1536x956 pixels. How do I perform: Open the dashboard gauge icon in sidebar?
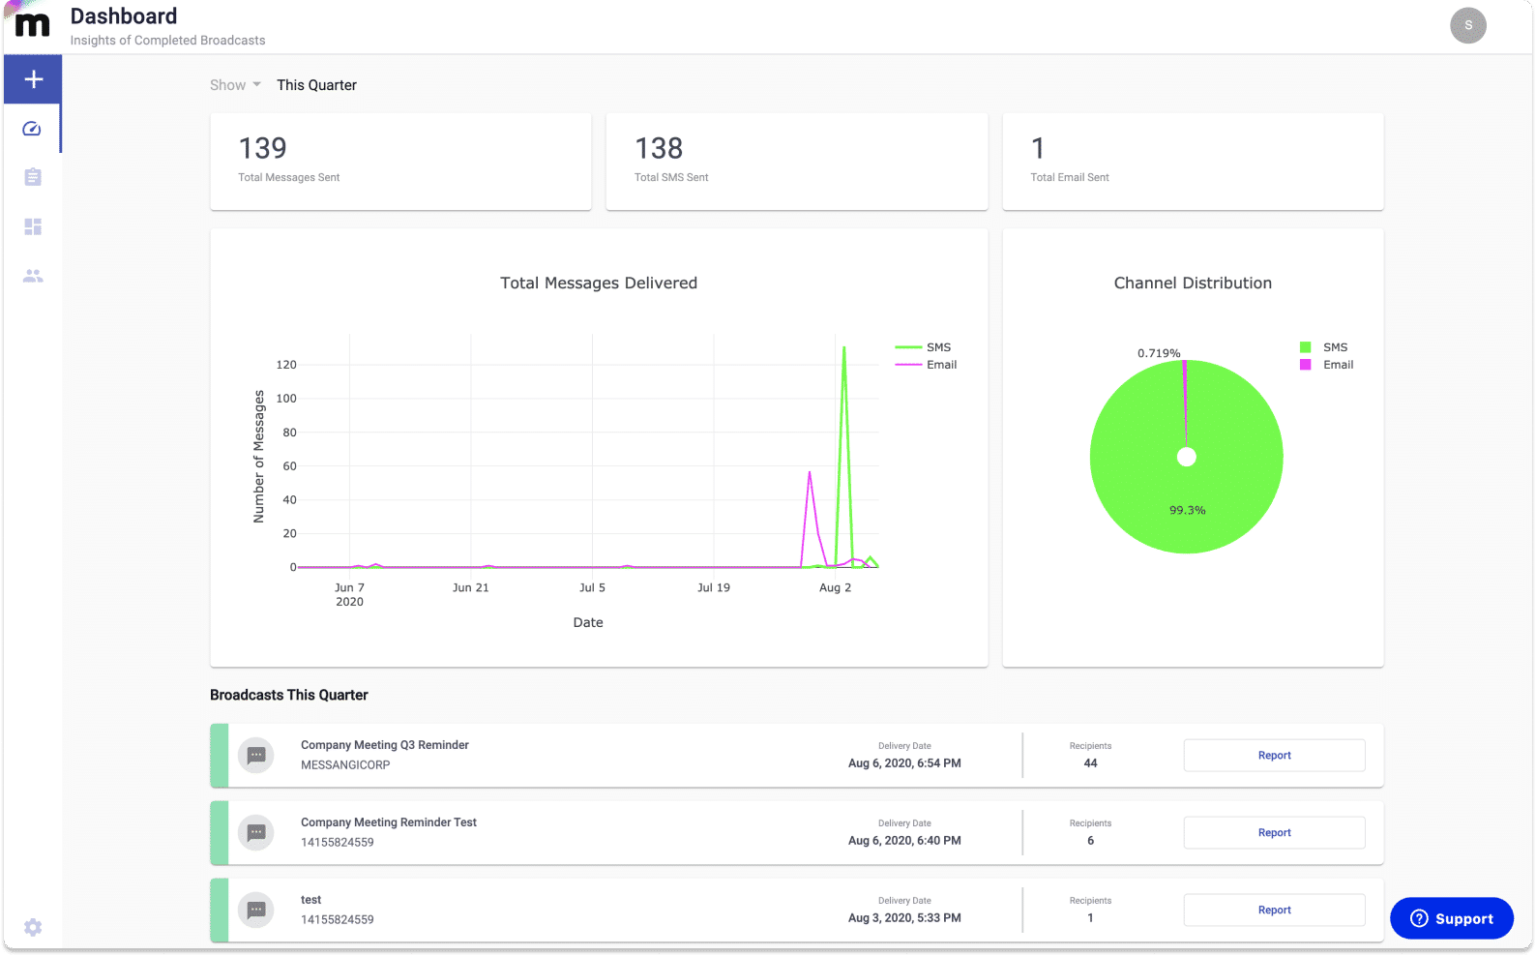(32, 129)
